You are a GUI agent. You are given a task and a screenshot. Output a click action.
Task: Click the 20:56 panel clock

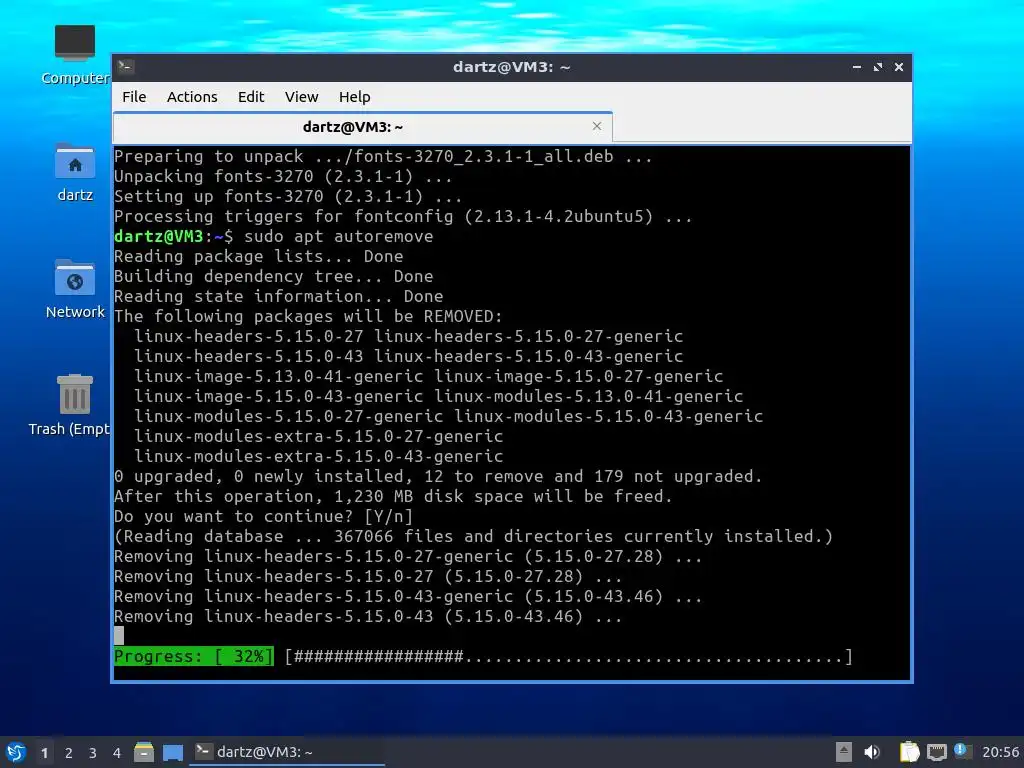coord(1000,752)
